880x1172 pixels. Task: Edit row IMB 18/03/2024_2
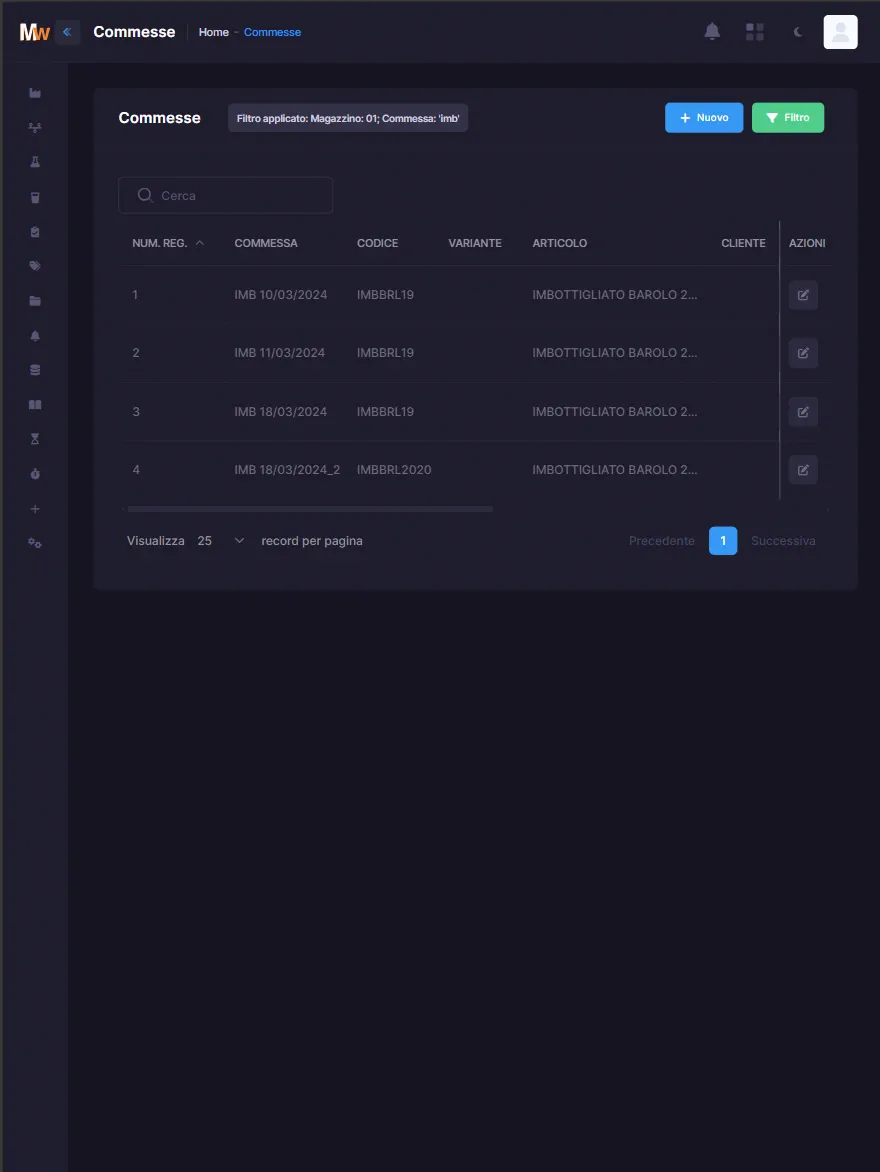click(x=803, y=469)
